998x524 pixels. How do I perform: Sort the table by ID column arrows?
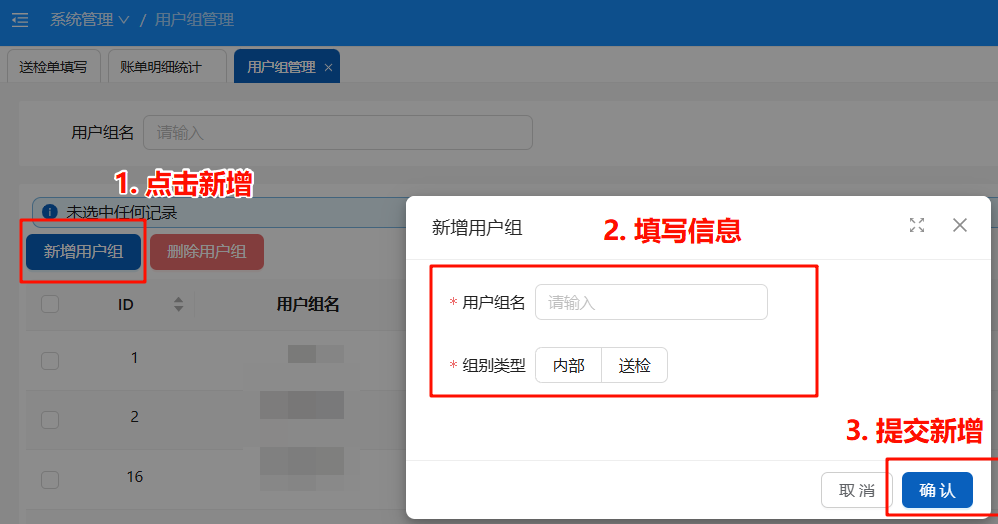coord(179,305)
